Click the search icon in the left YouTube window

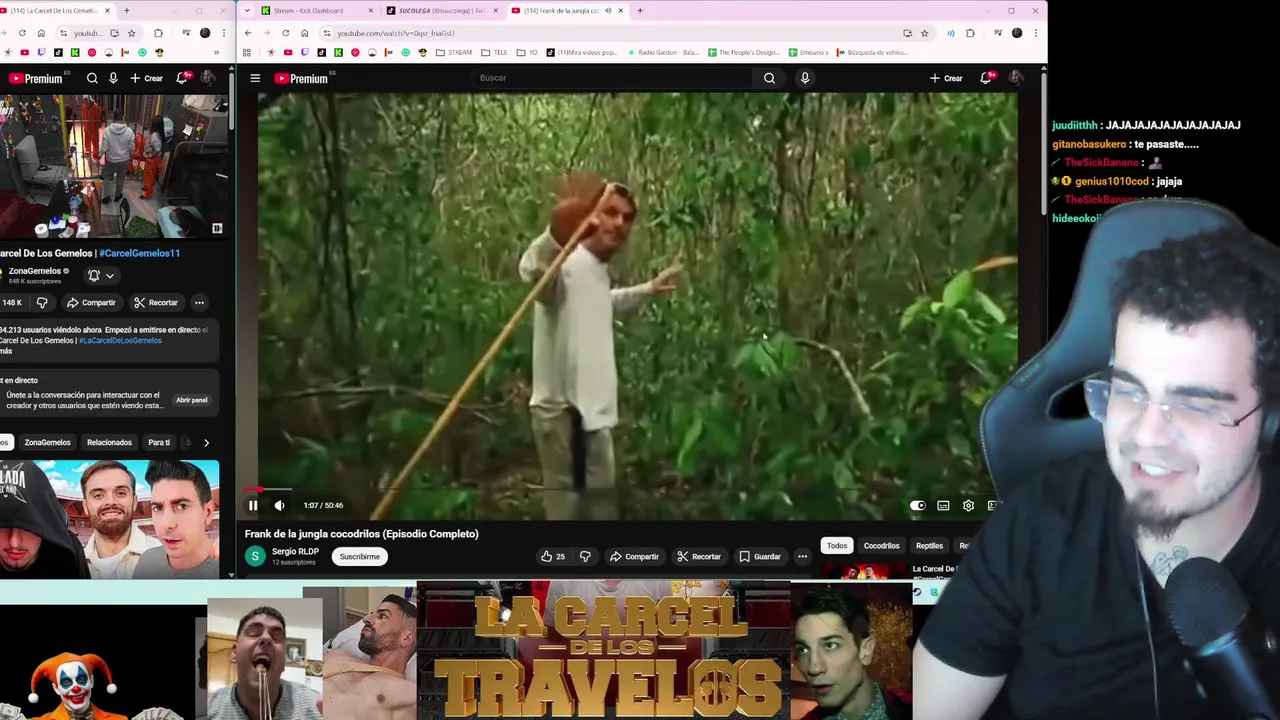[x=92, y=78]
